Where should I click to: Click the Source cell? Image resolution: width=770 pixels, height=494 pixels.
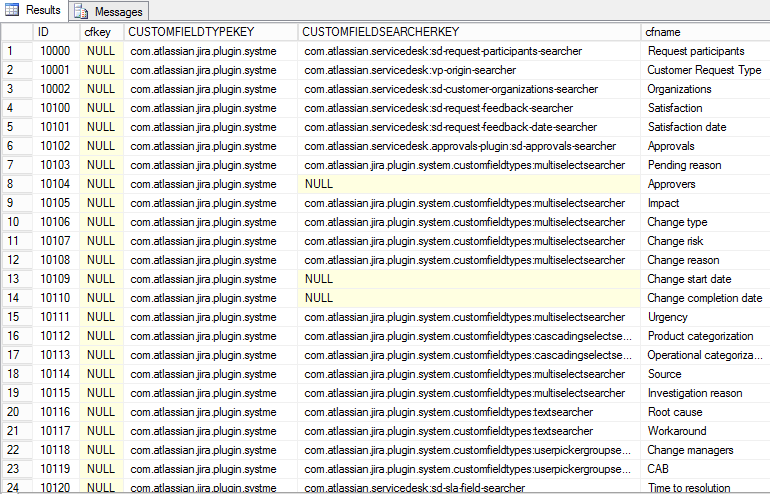click(x=705, y=374)
